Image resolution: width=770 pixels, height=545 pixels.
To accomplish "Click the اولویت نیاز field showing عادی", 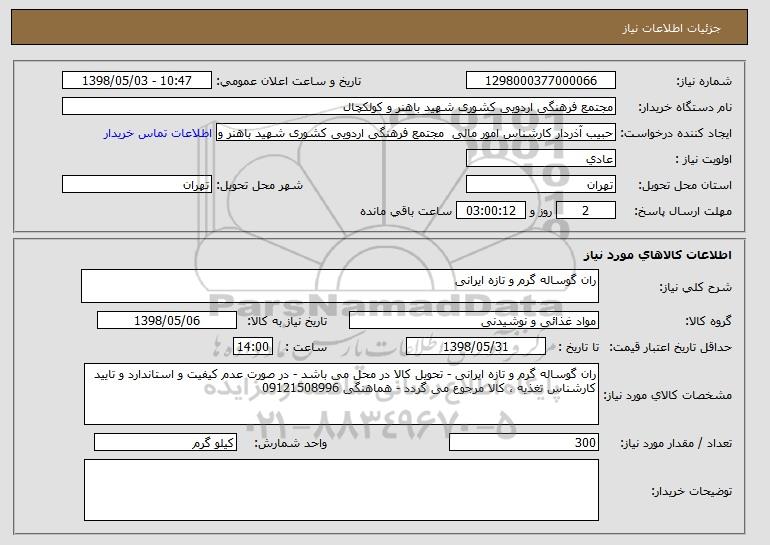I will (541, 159).
